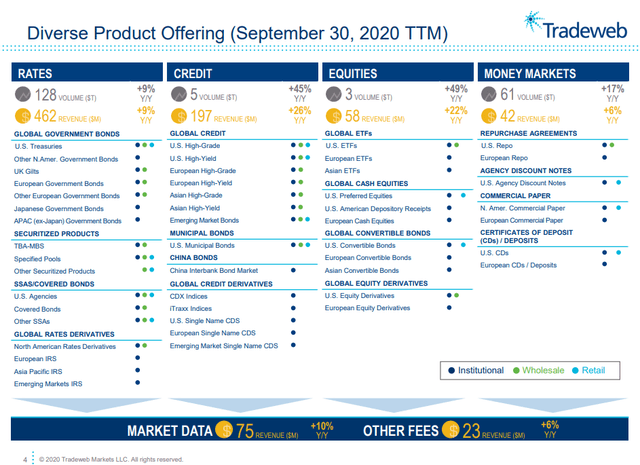
Task: Click the dark blue Institutional legend dot
Action: pos(451,371)
